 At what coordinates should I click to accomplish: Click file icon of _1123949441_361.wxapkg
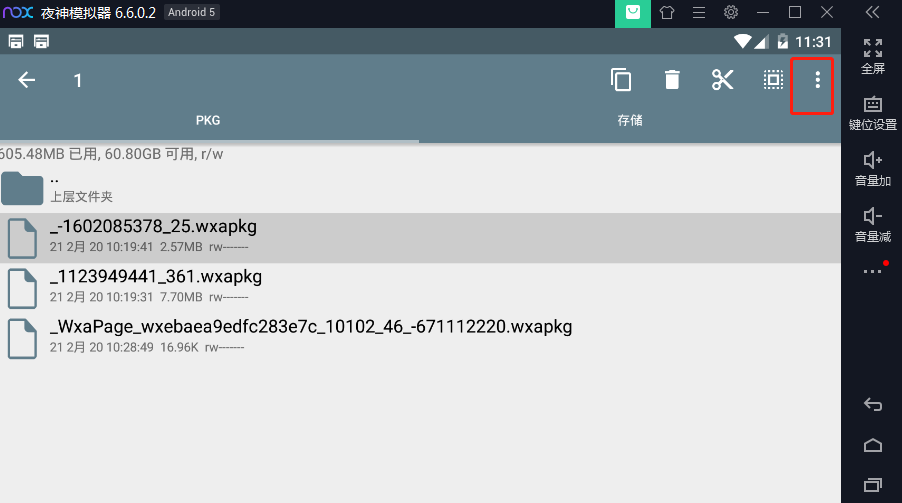[22, 288]
